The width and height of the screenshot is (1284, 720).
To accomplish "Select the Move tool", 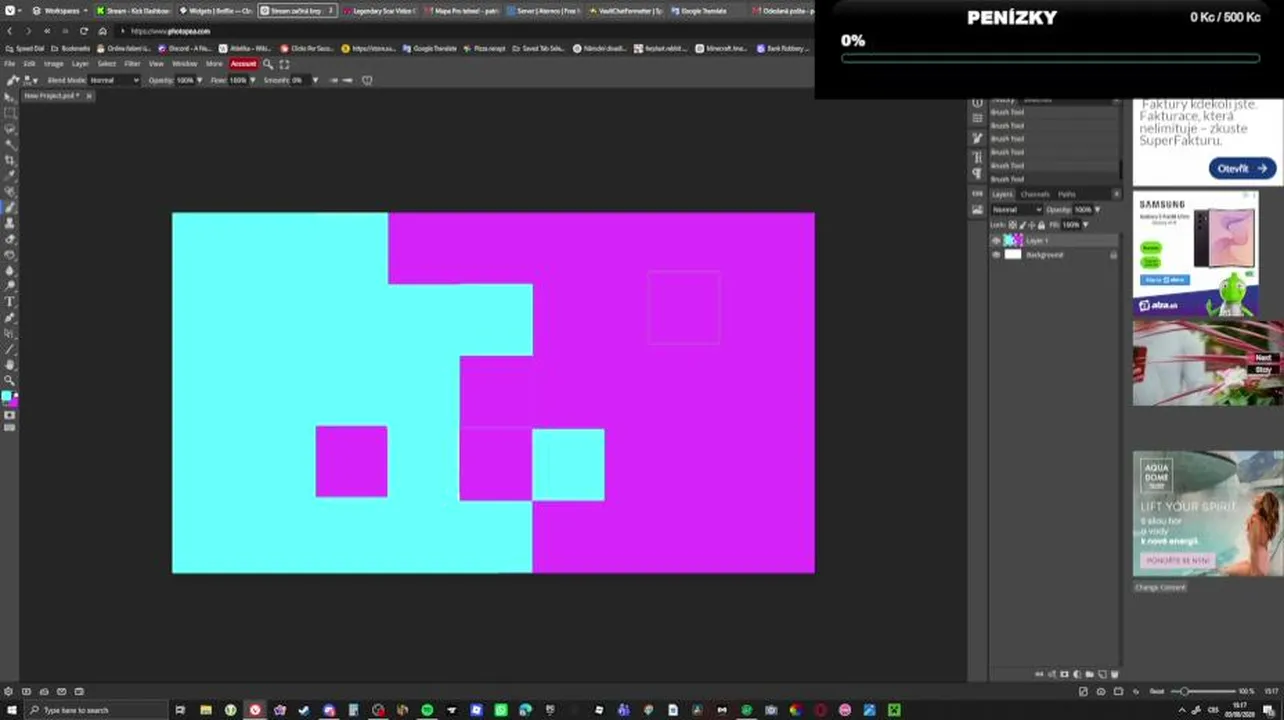I will coord(10,97).
